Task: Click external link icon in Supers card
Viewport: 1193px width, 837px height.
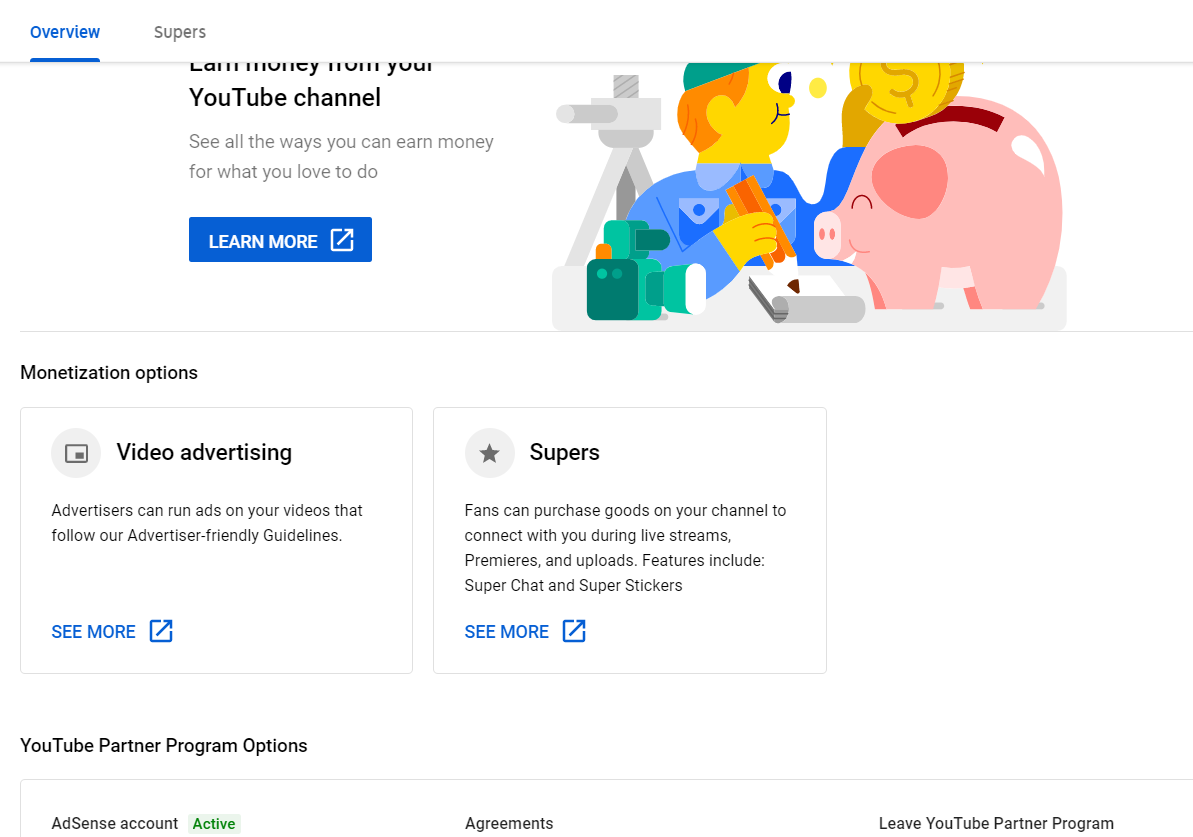Action: [x=574, y=631]
